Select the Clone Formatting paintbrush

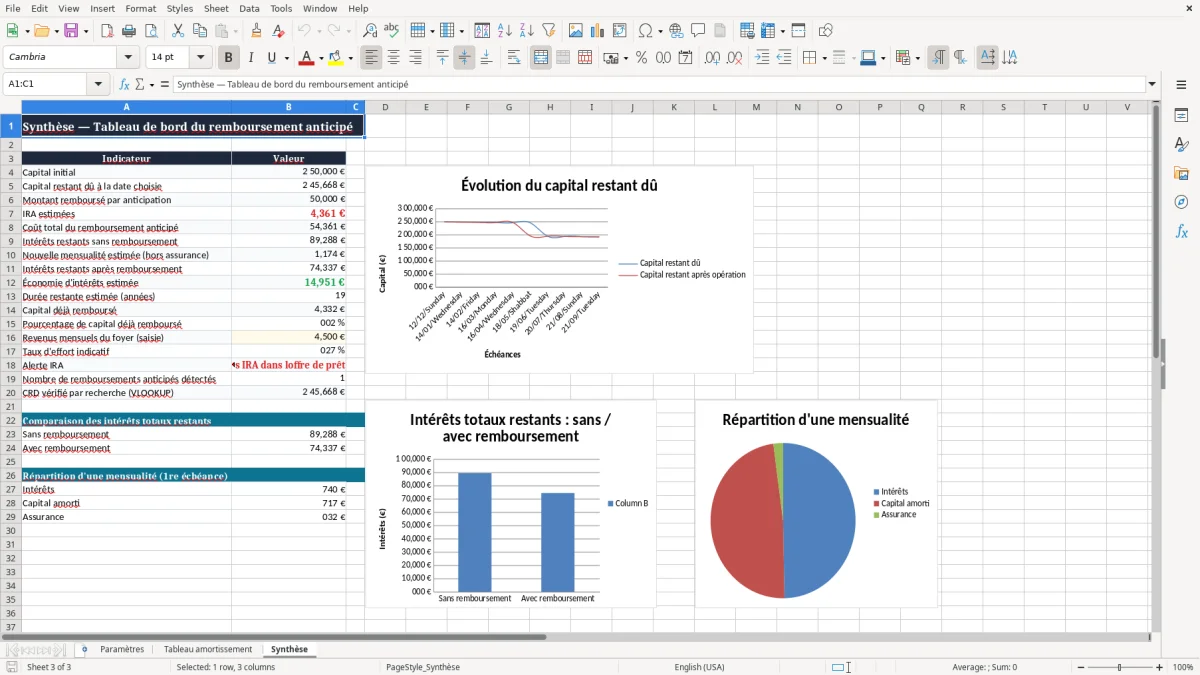(256, 30)
